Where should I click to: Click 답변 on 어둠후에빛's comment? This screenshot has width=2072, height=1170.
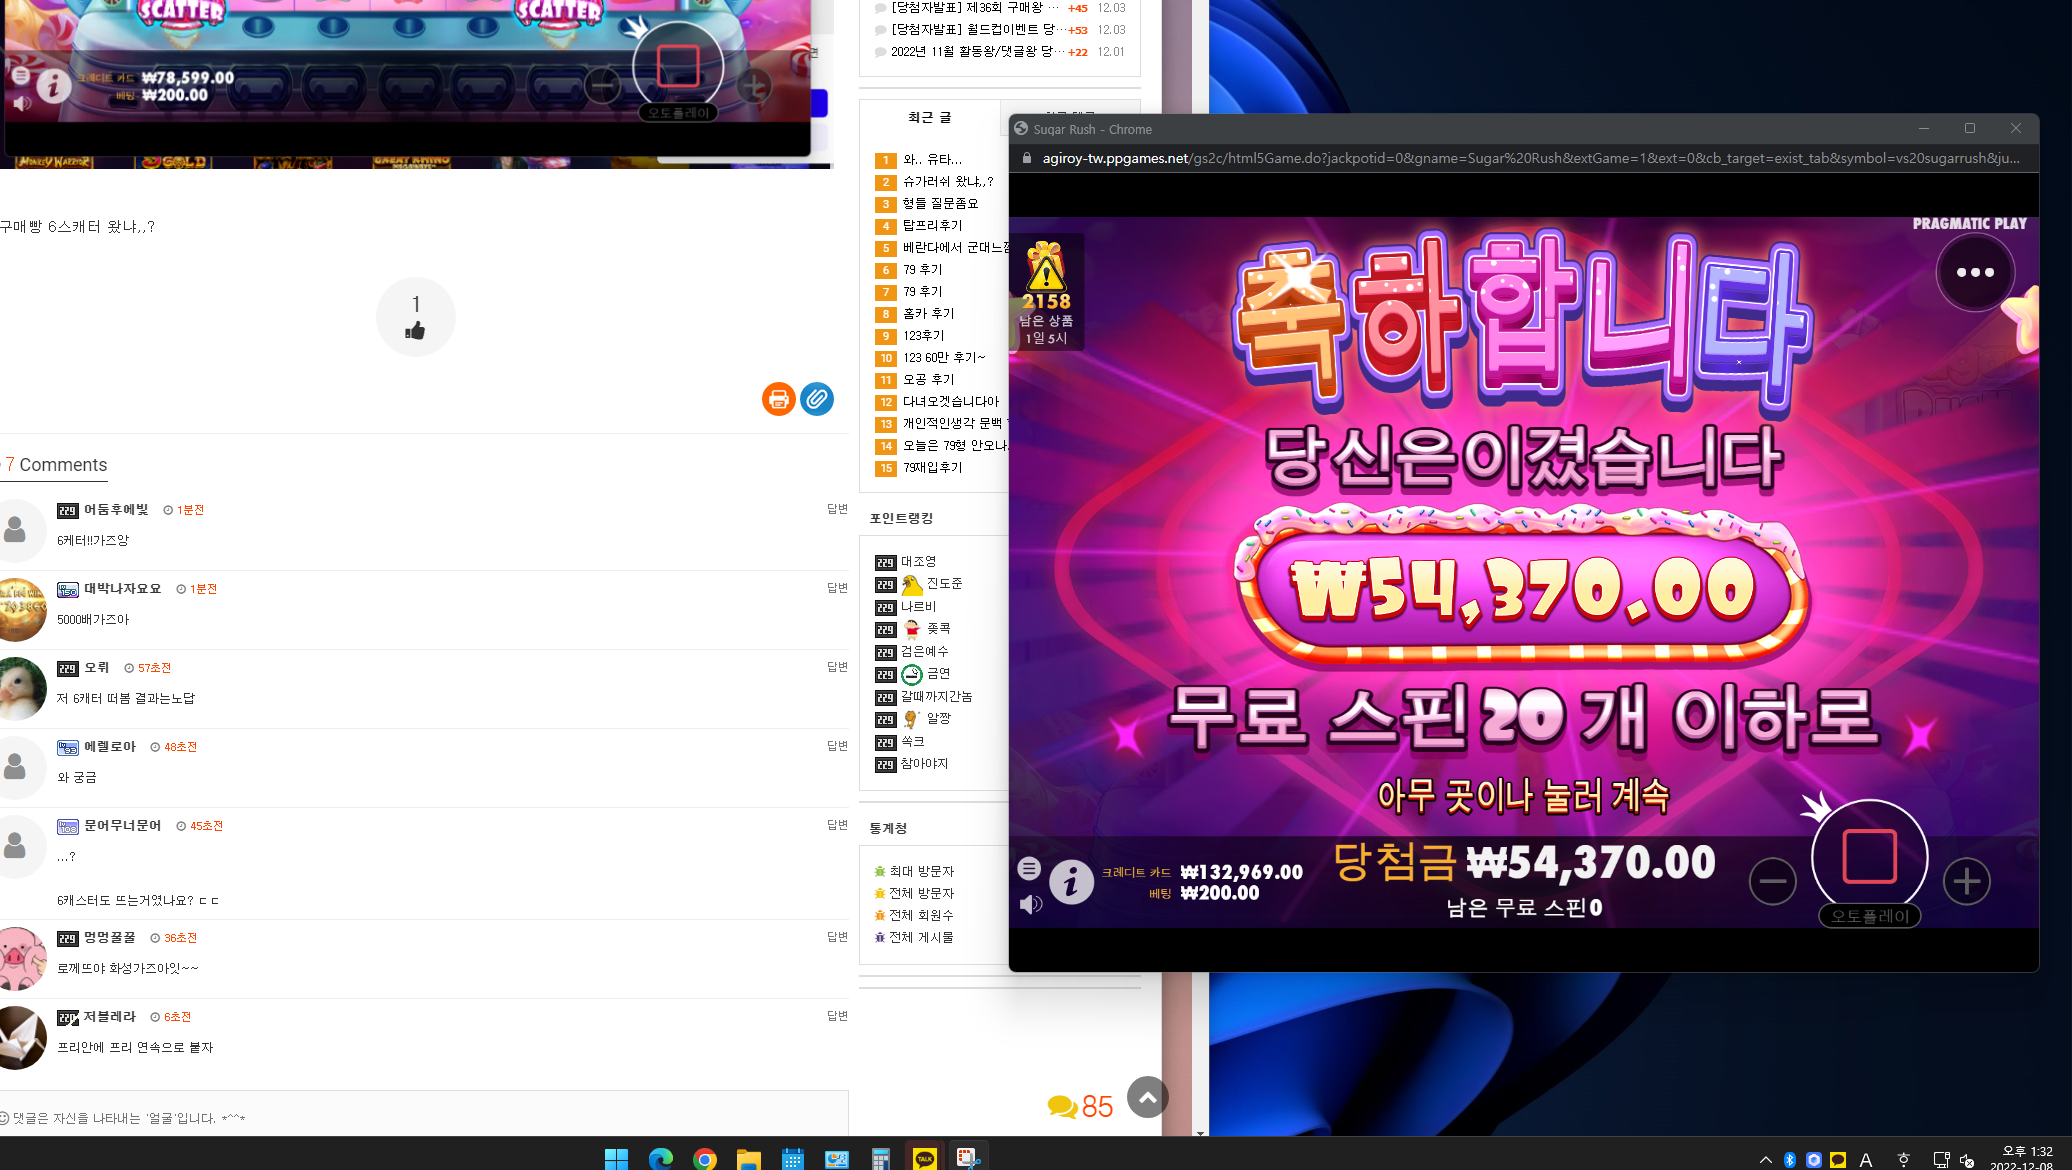pos(837,509)
